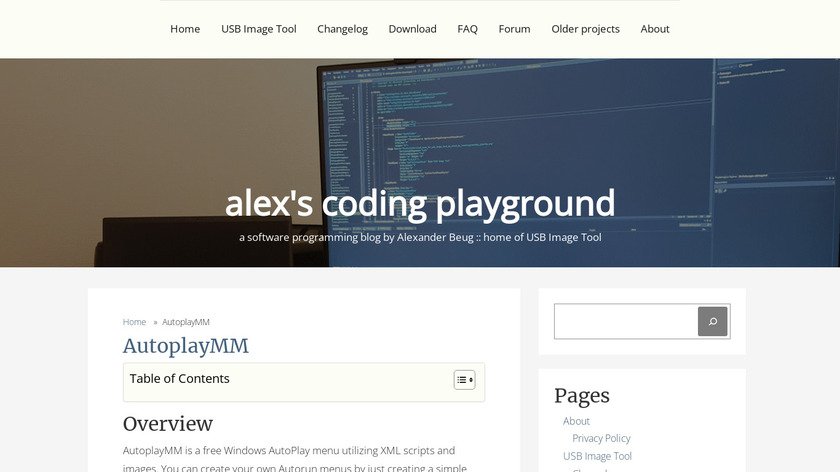Click the Home breadcrumb link

[134, 322]
